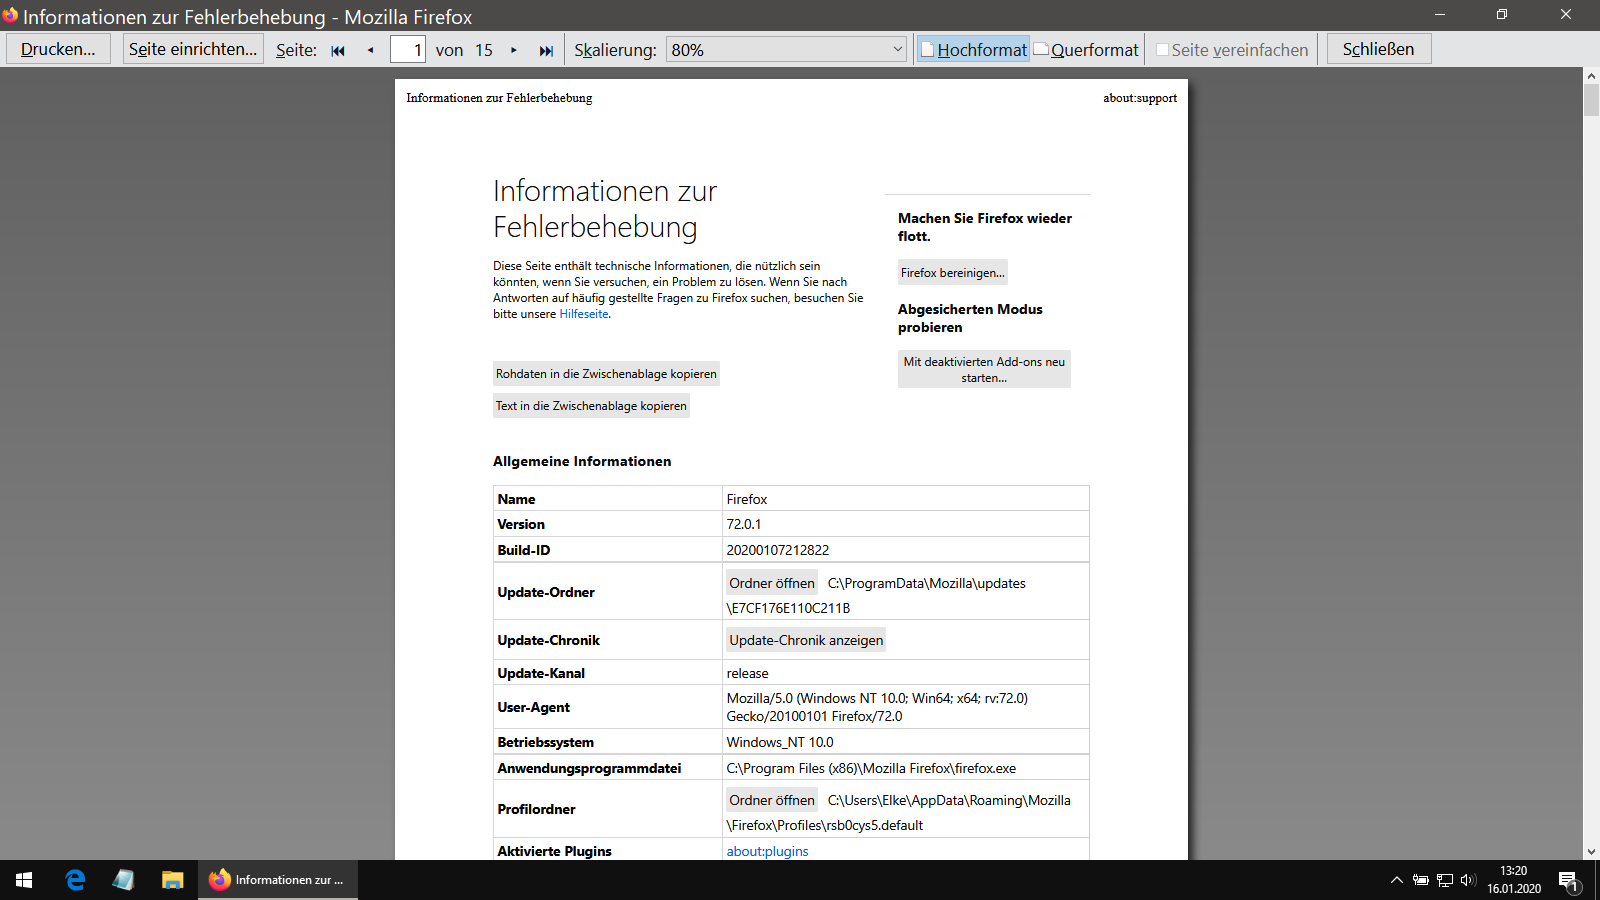
Task: Open the notification center icon
Action: pyautogui.click(x=1568, y=881)
